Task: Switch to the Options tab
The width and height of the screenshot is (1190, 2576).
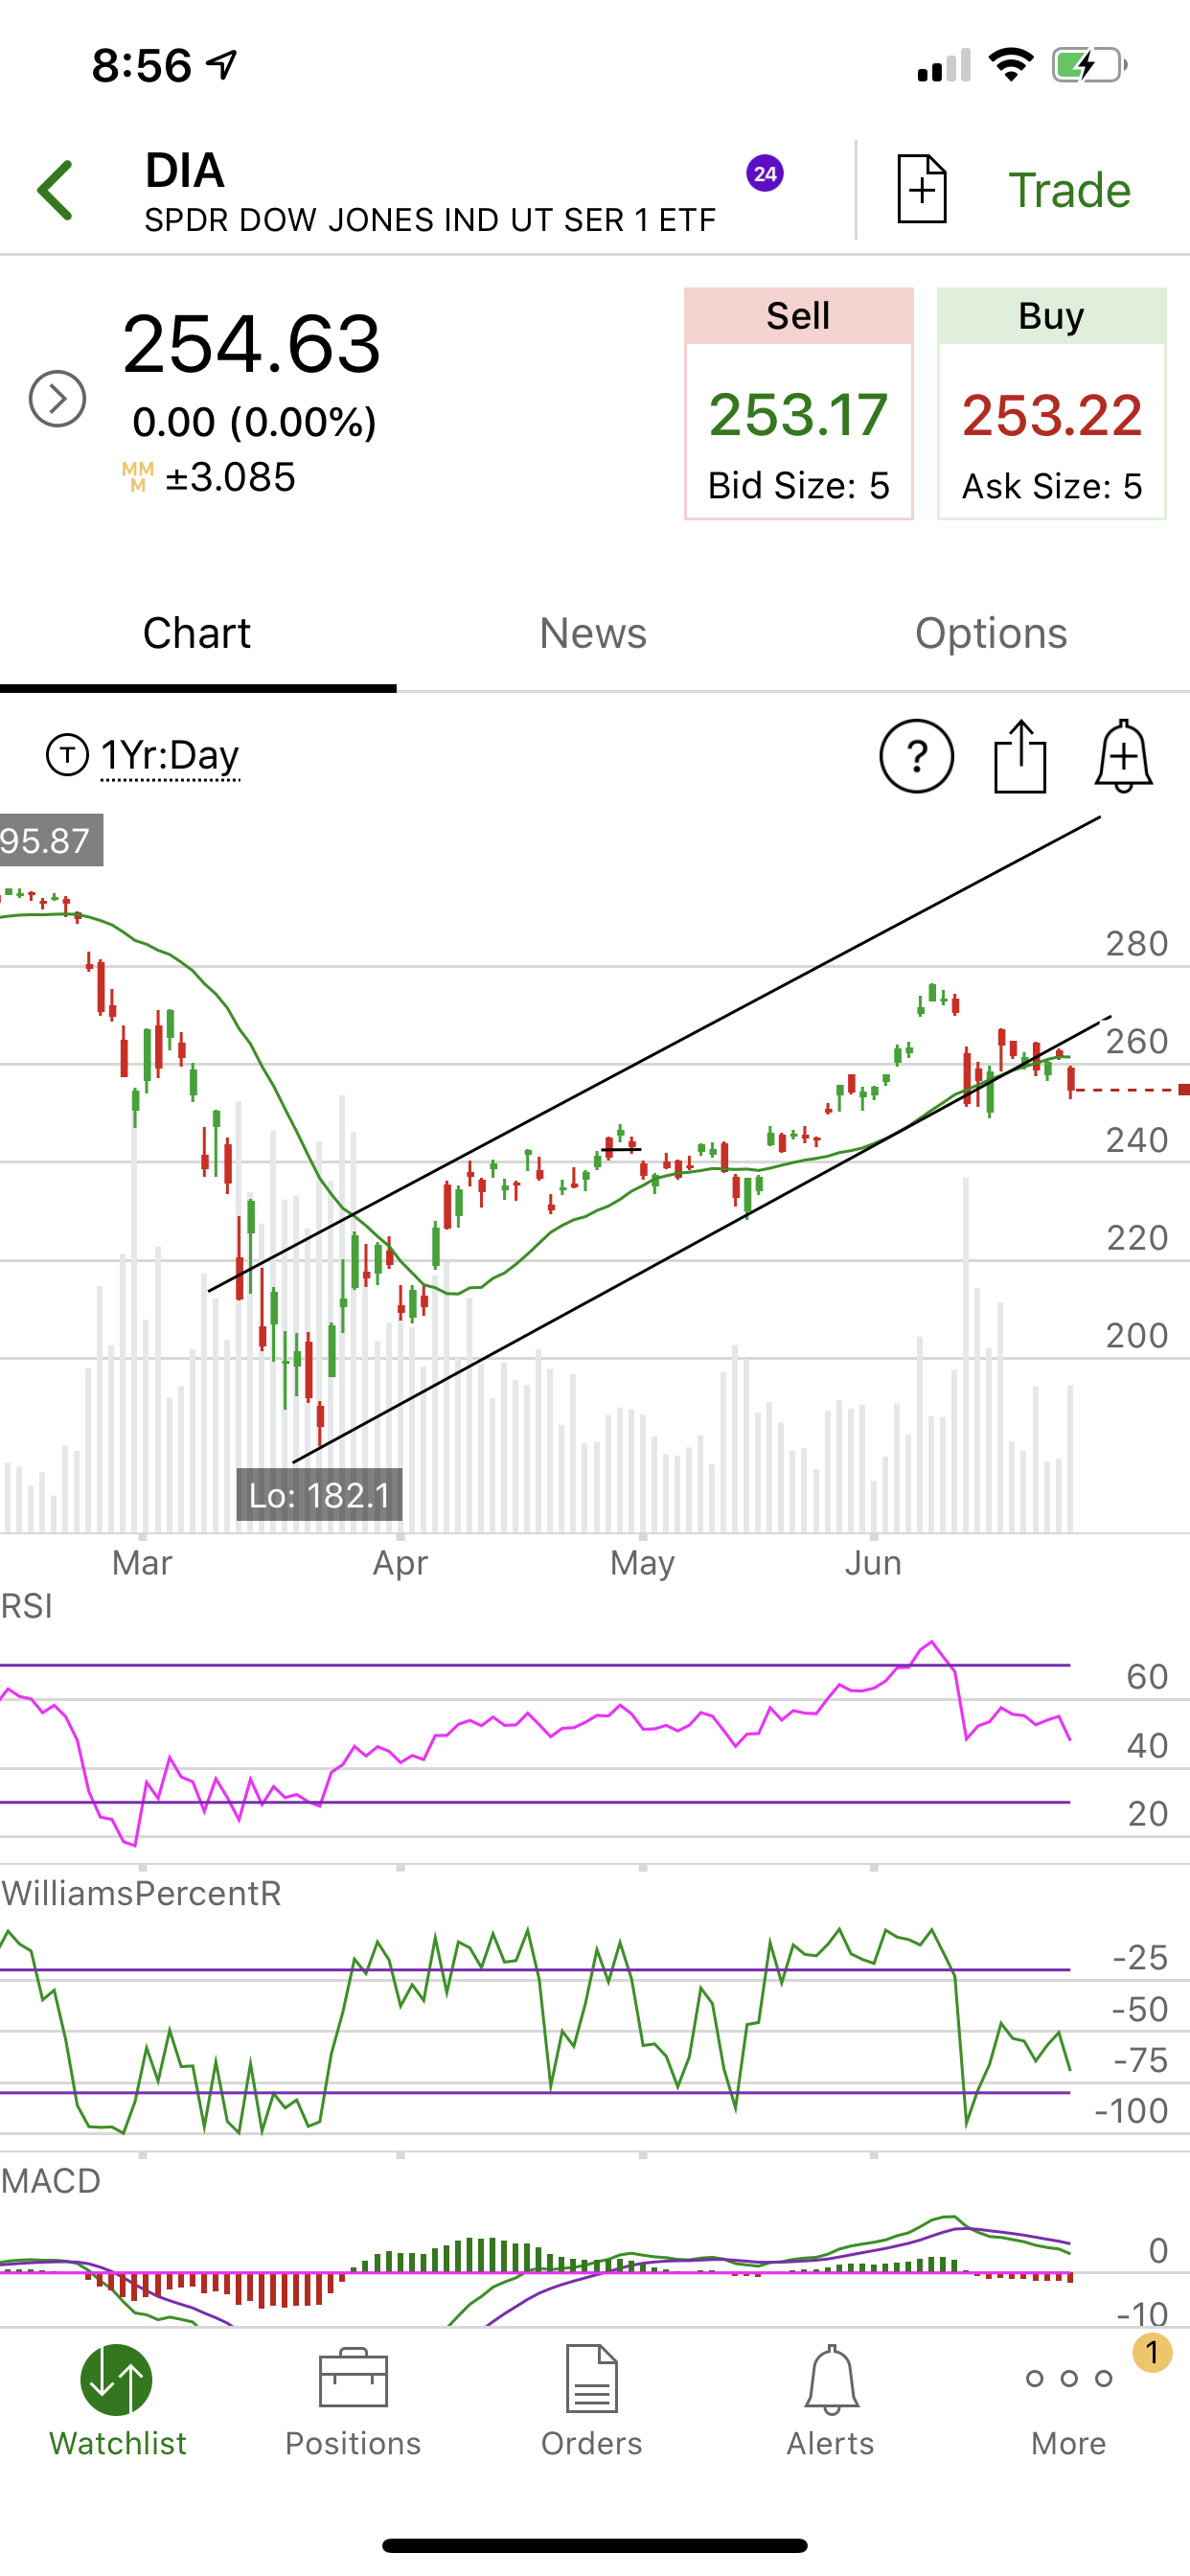Action: 991,634
